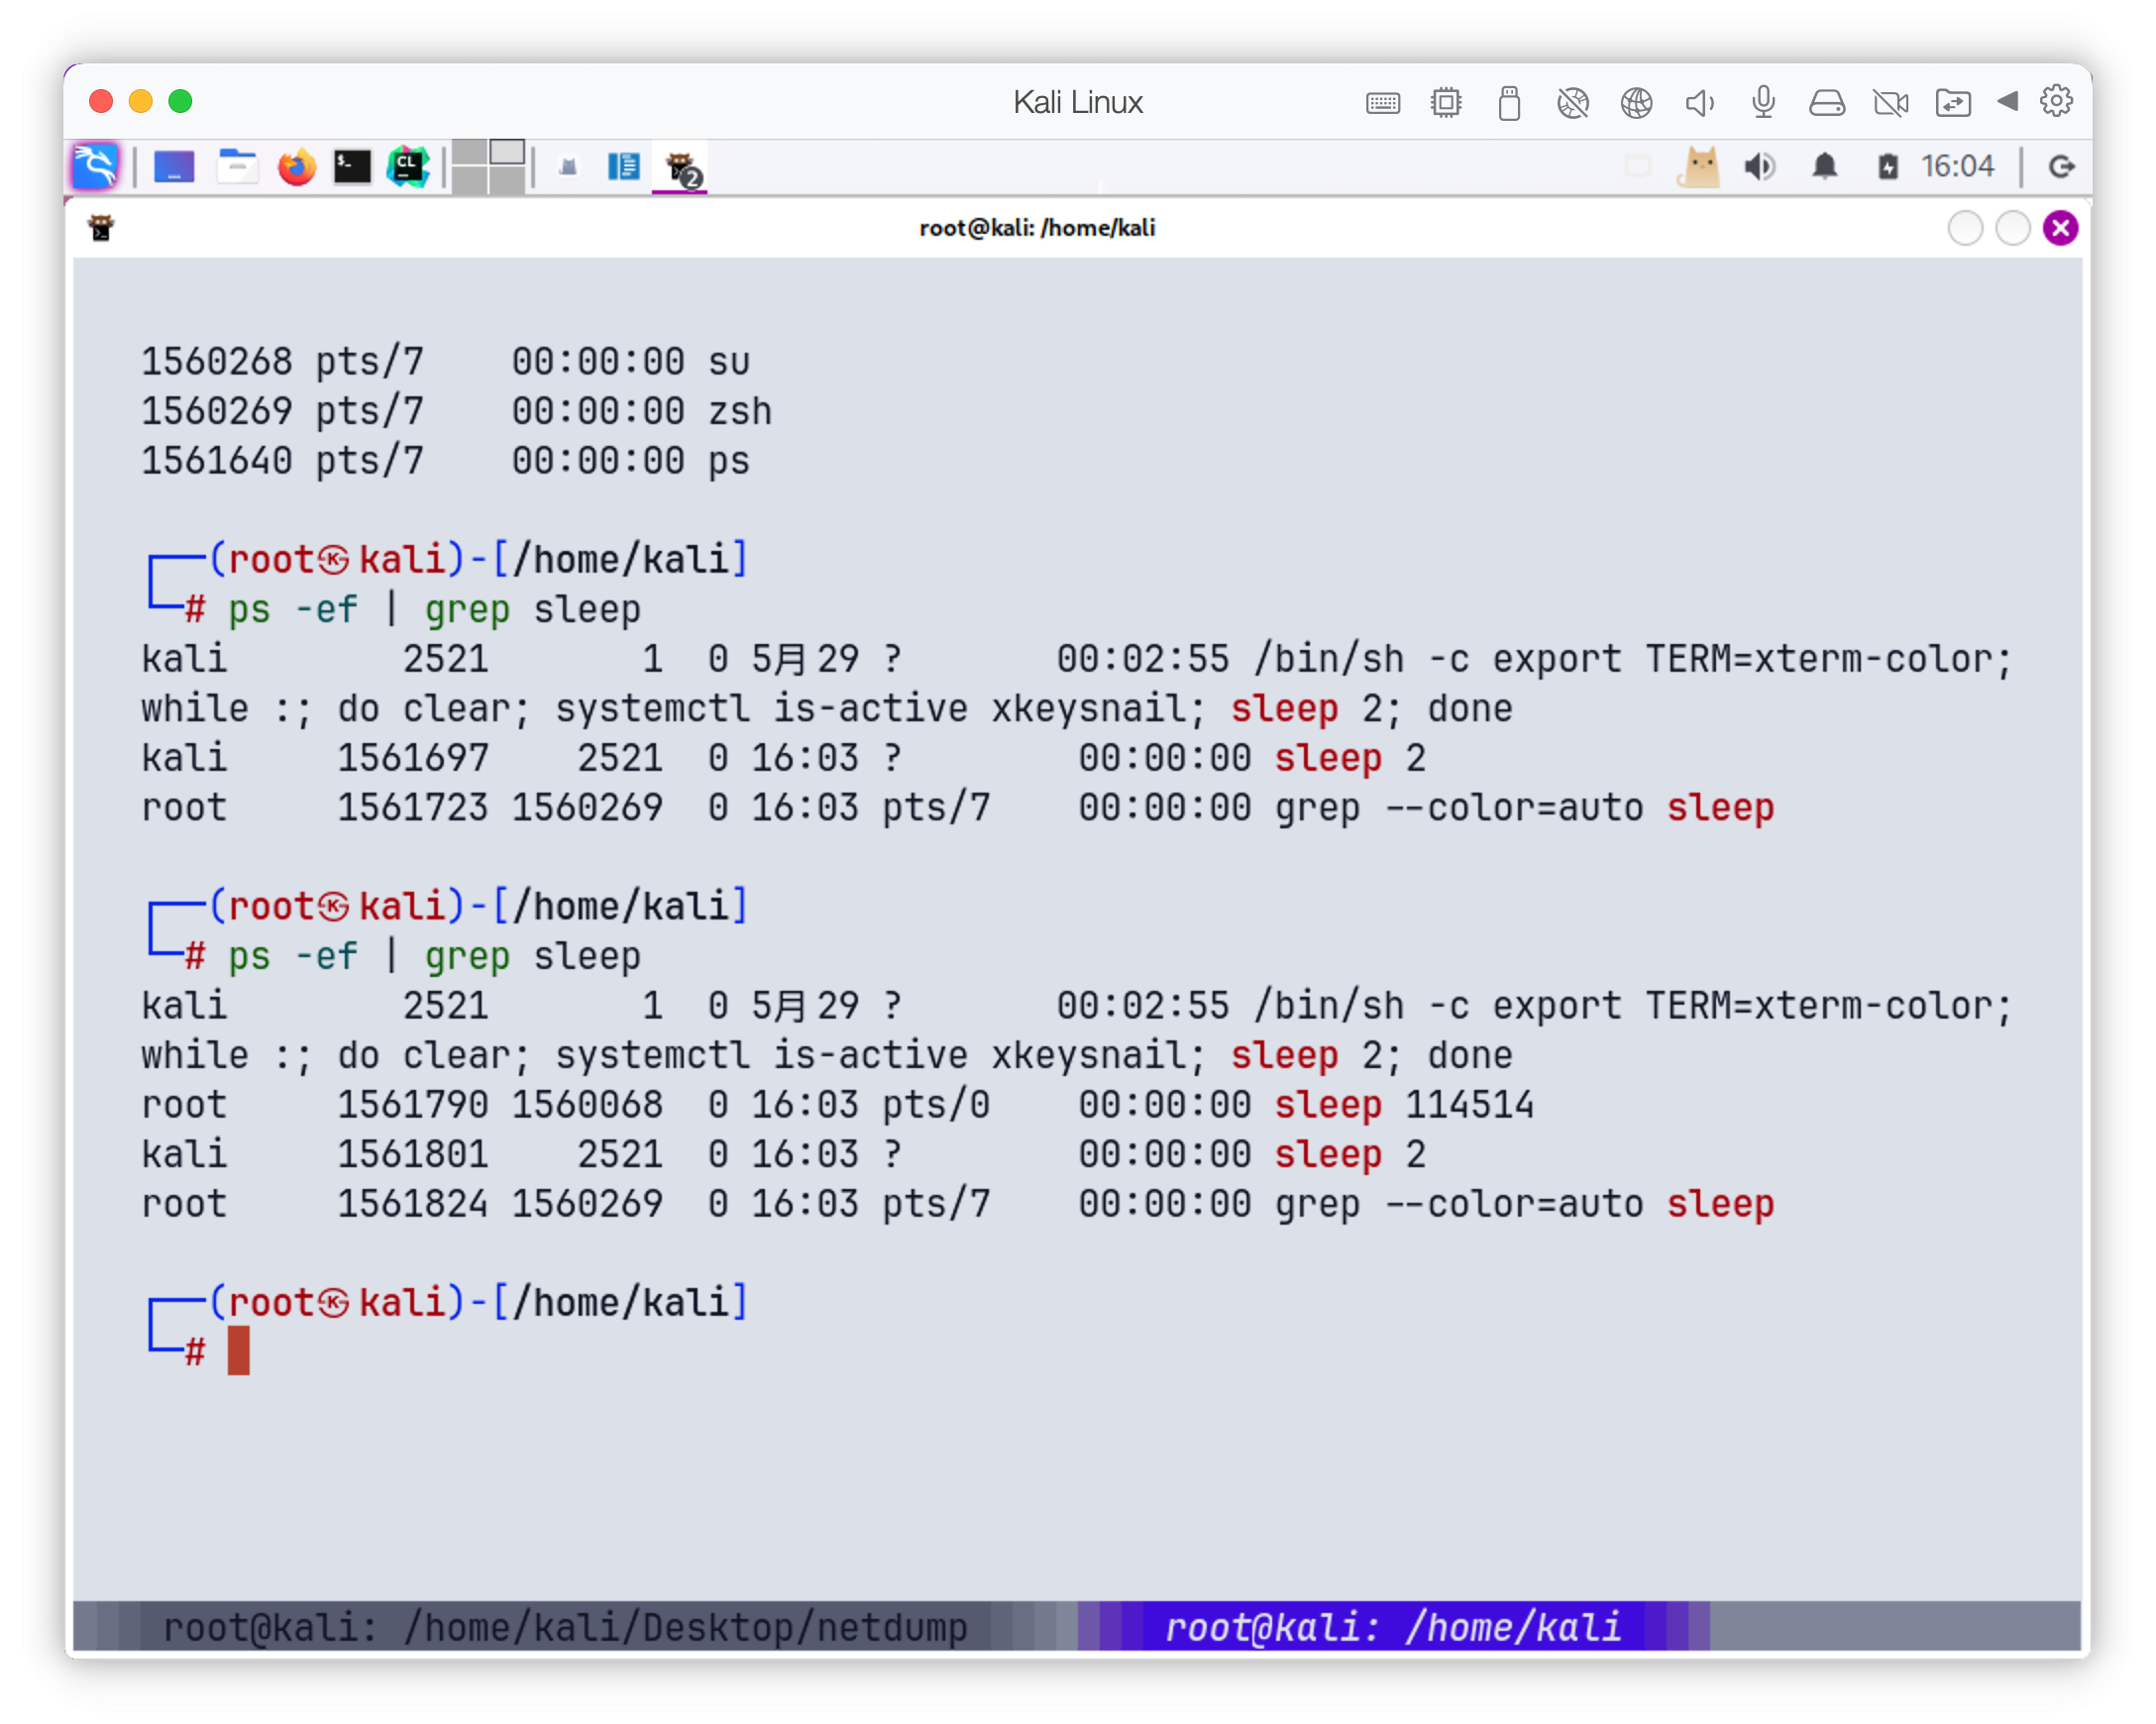Click the Kali Linux VM window title
This screenshot has height=1724, width=2156.
click(x=1078, y=102)
